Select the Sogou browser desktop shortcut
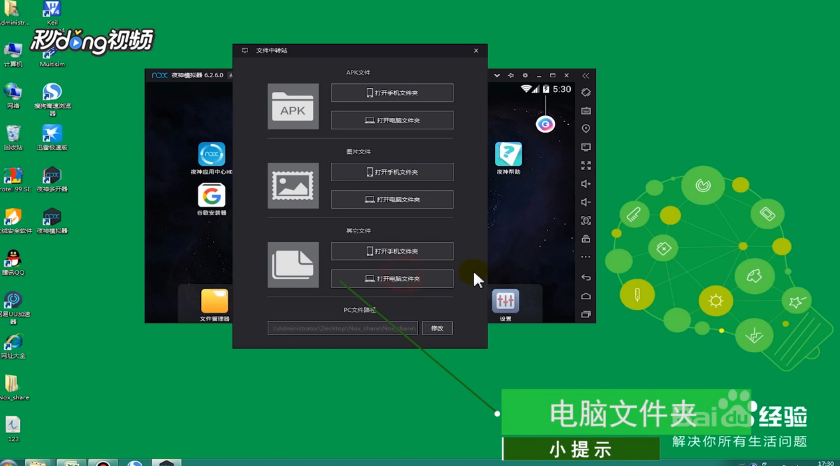 (52, 100)
